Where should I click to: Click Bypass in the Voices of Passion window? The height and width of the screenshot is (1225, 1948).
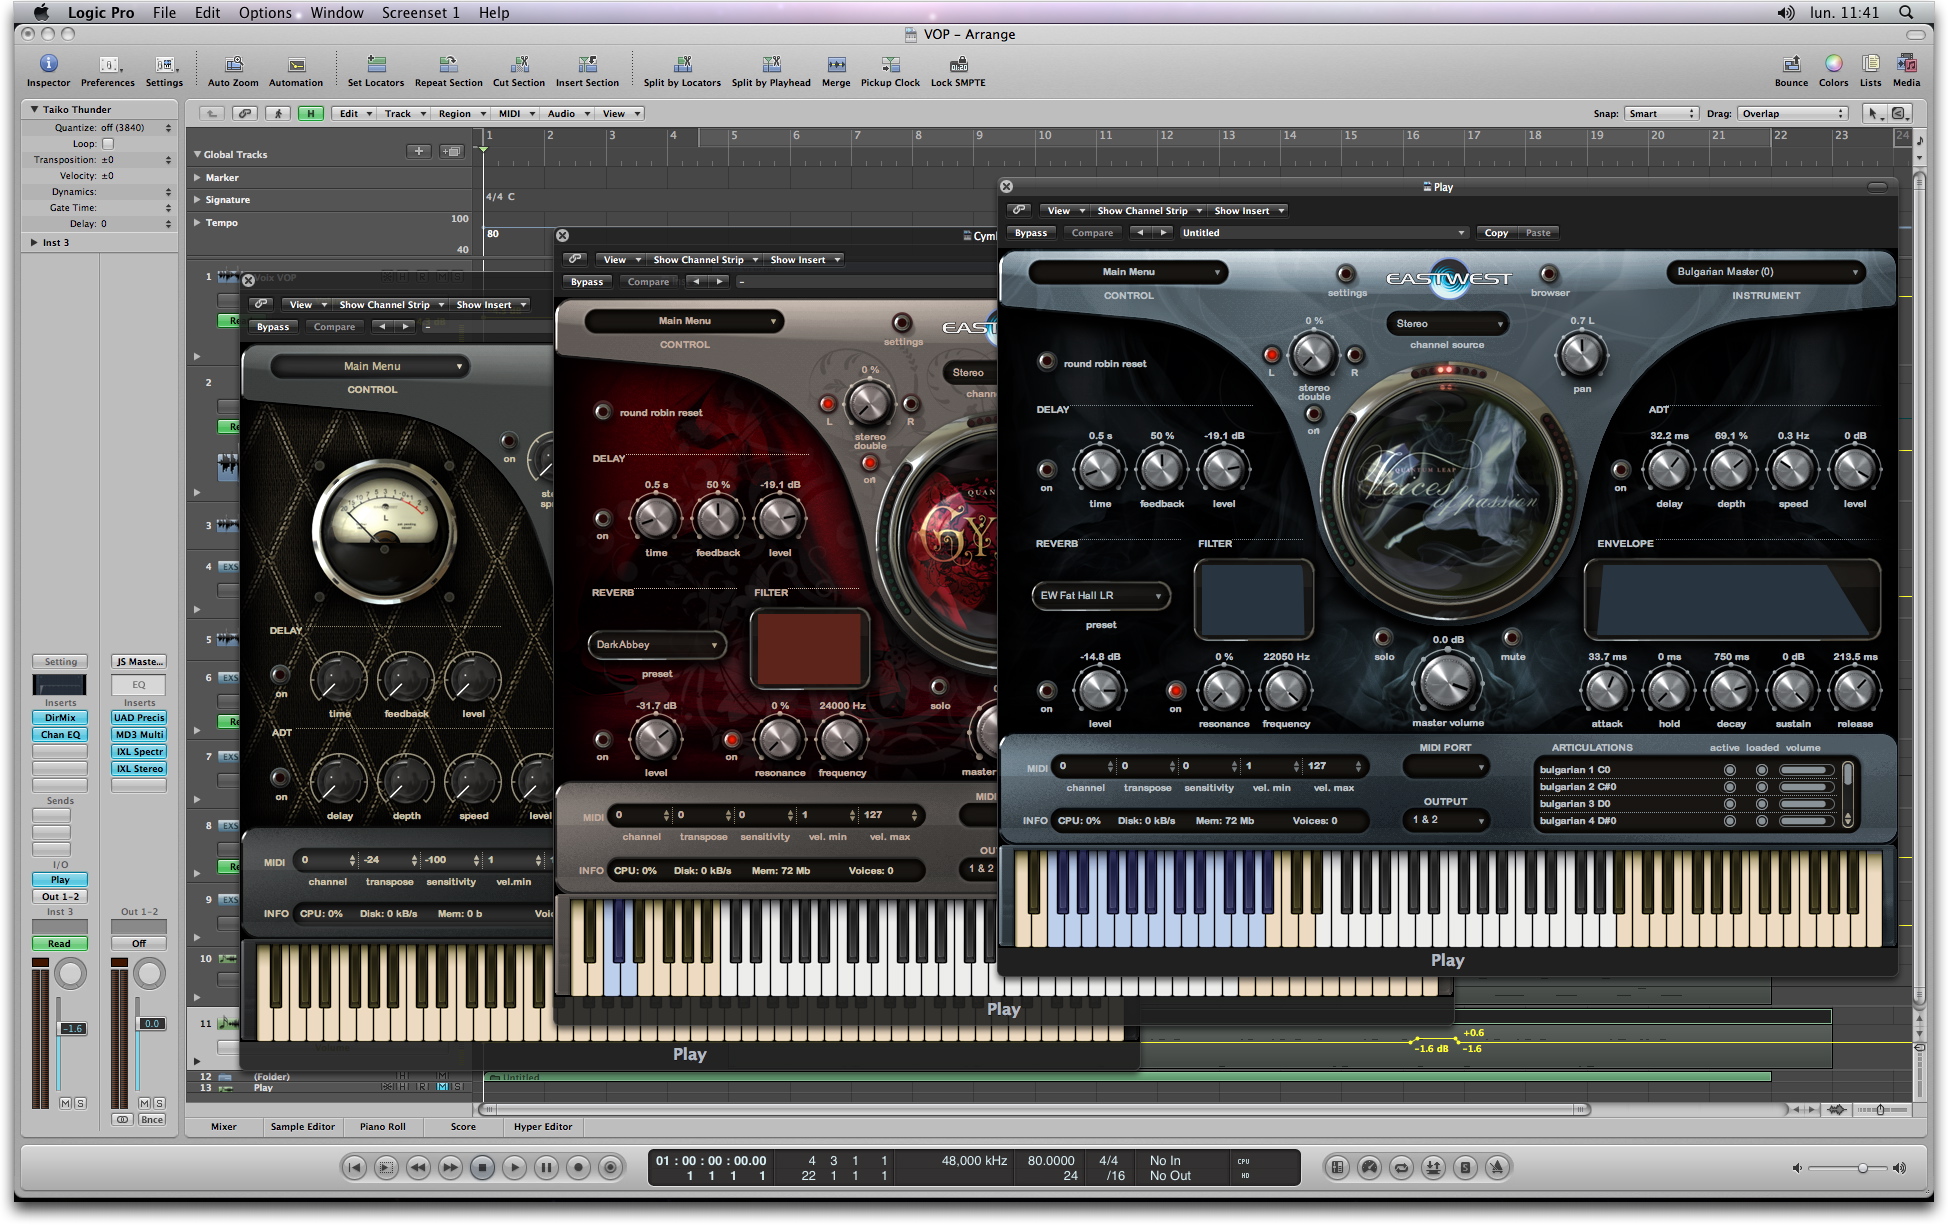coord(1031,233)
